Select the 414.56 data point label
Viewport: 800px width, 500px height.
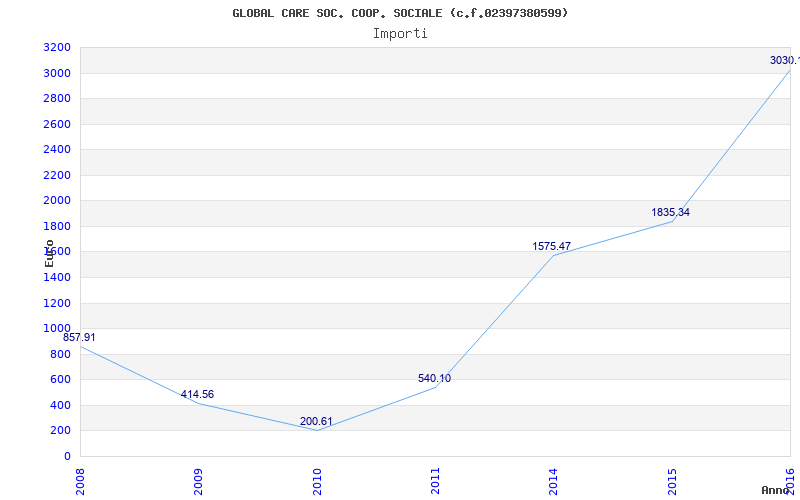point(197,395)
